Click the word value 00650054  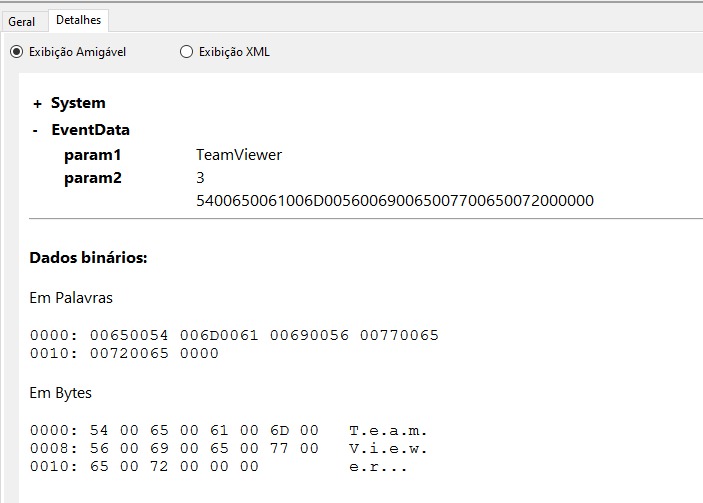[129, 335]
